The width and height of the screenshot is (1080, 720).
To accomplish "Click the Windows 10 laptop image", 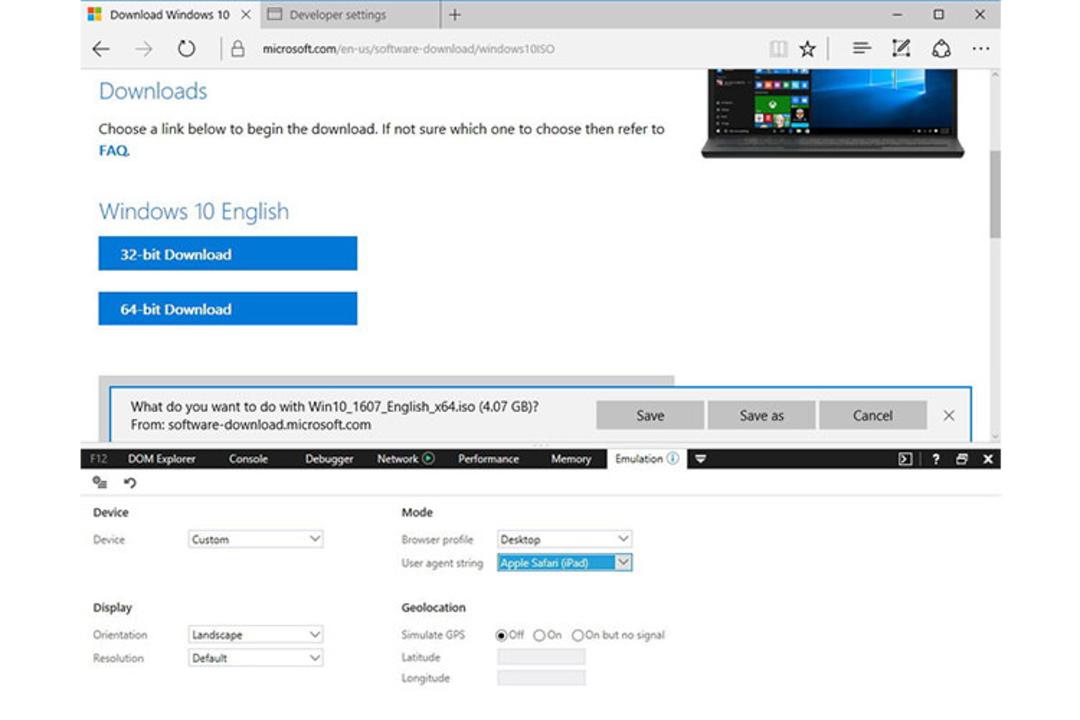I will tap(832, 114).
